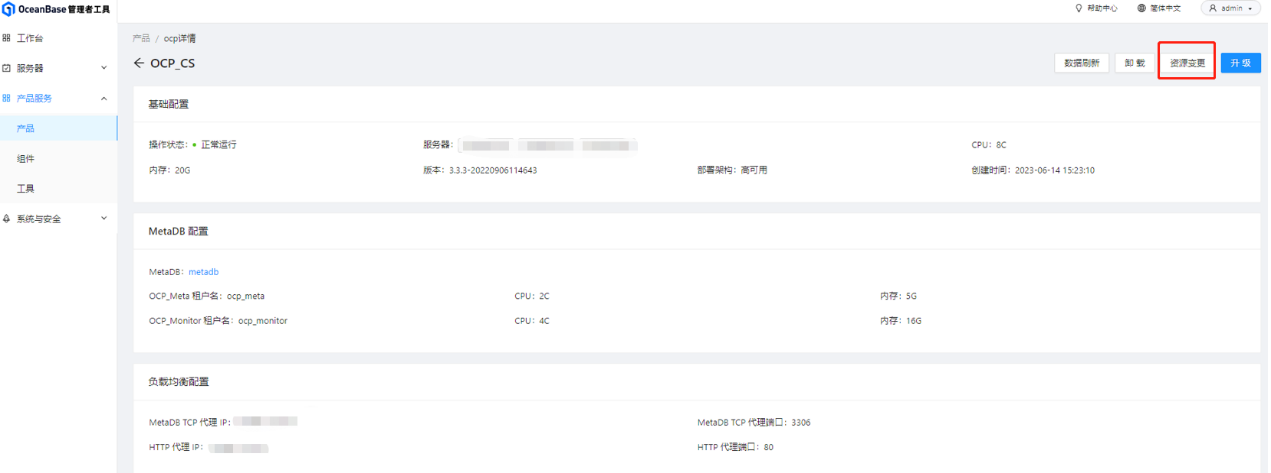Click HTTP 代理端口 80 text

(735, 447)
